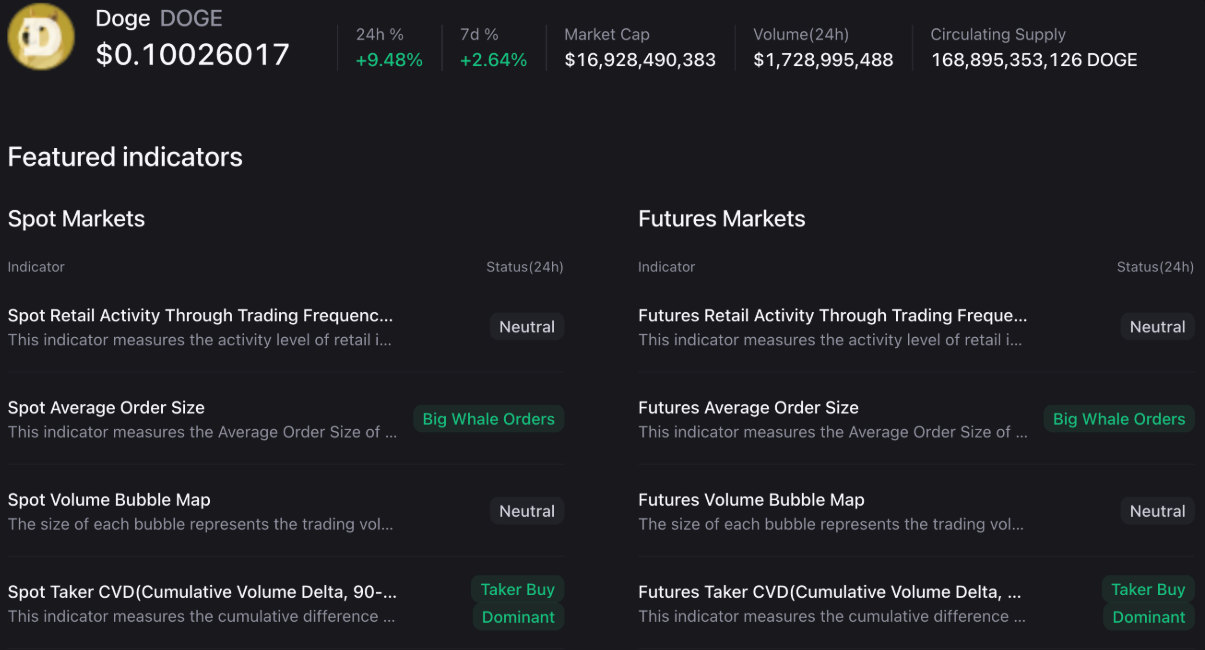Open Spot Volume Bubble Map indicator
The width and height of the screenshot is (1205, 650).
tap(109, 499)
